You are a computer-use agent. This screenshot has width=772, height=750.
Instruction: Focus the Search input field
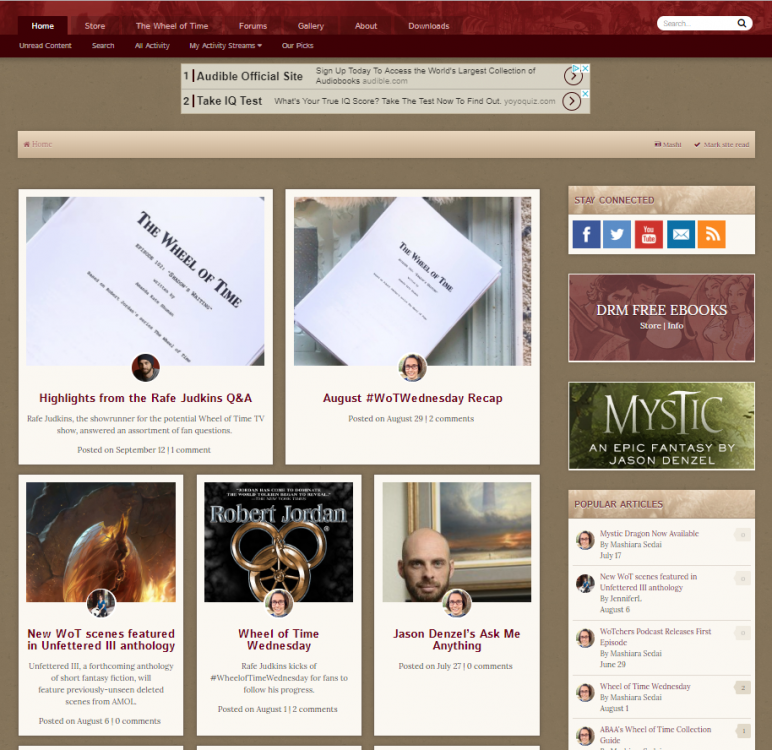[x=697, y=23]
